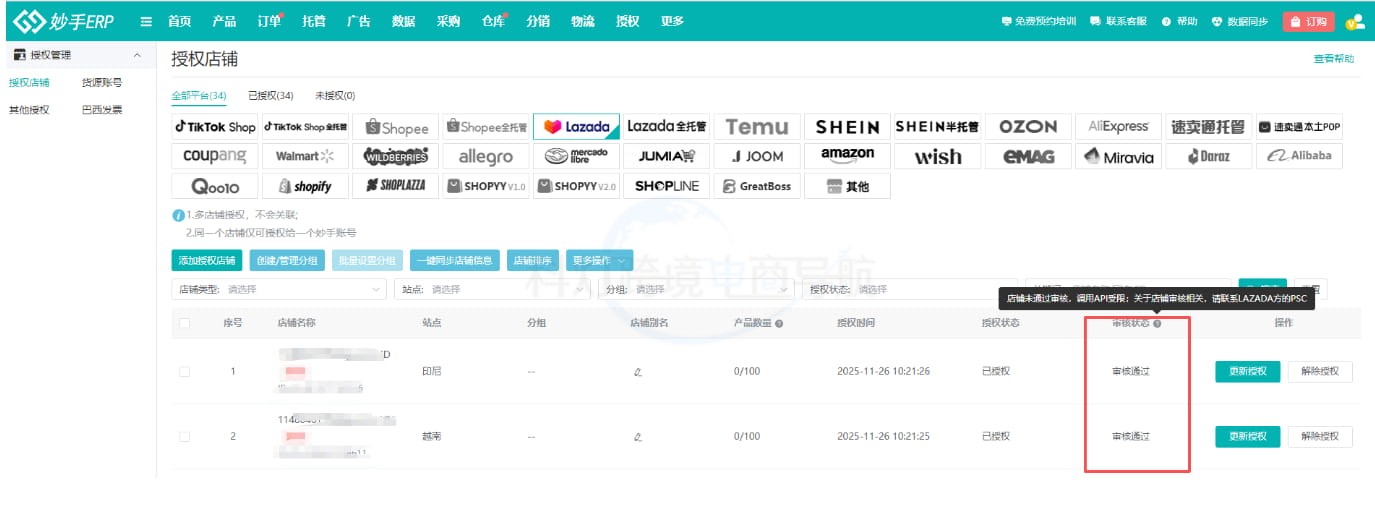Select the AliExpress platform logo
1375x529 pixels.
[1119, 127]
